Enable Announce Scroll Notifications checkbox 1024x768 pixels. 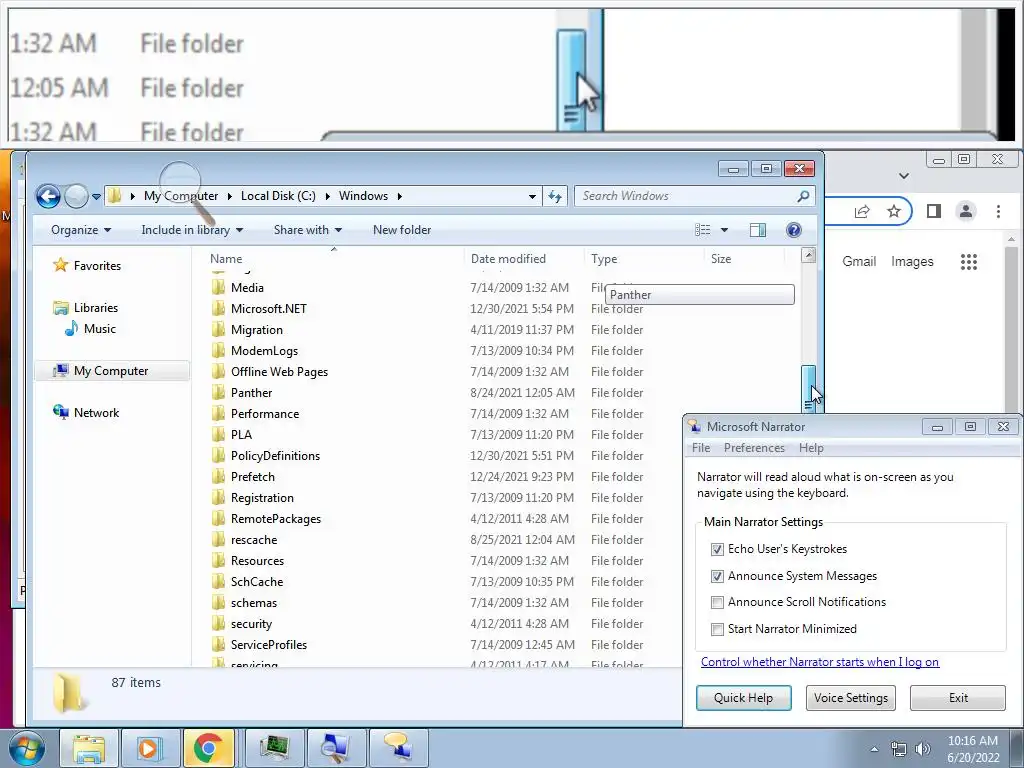pyautogui.click(x=717, y=602)
